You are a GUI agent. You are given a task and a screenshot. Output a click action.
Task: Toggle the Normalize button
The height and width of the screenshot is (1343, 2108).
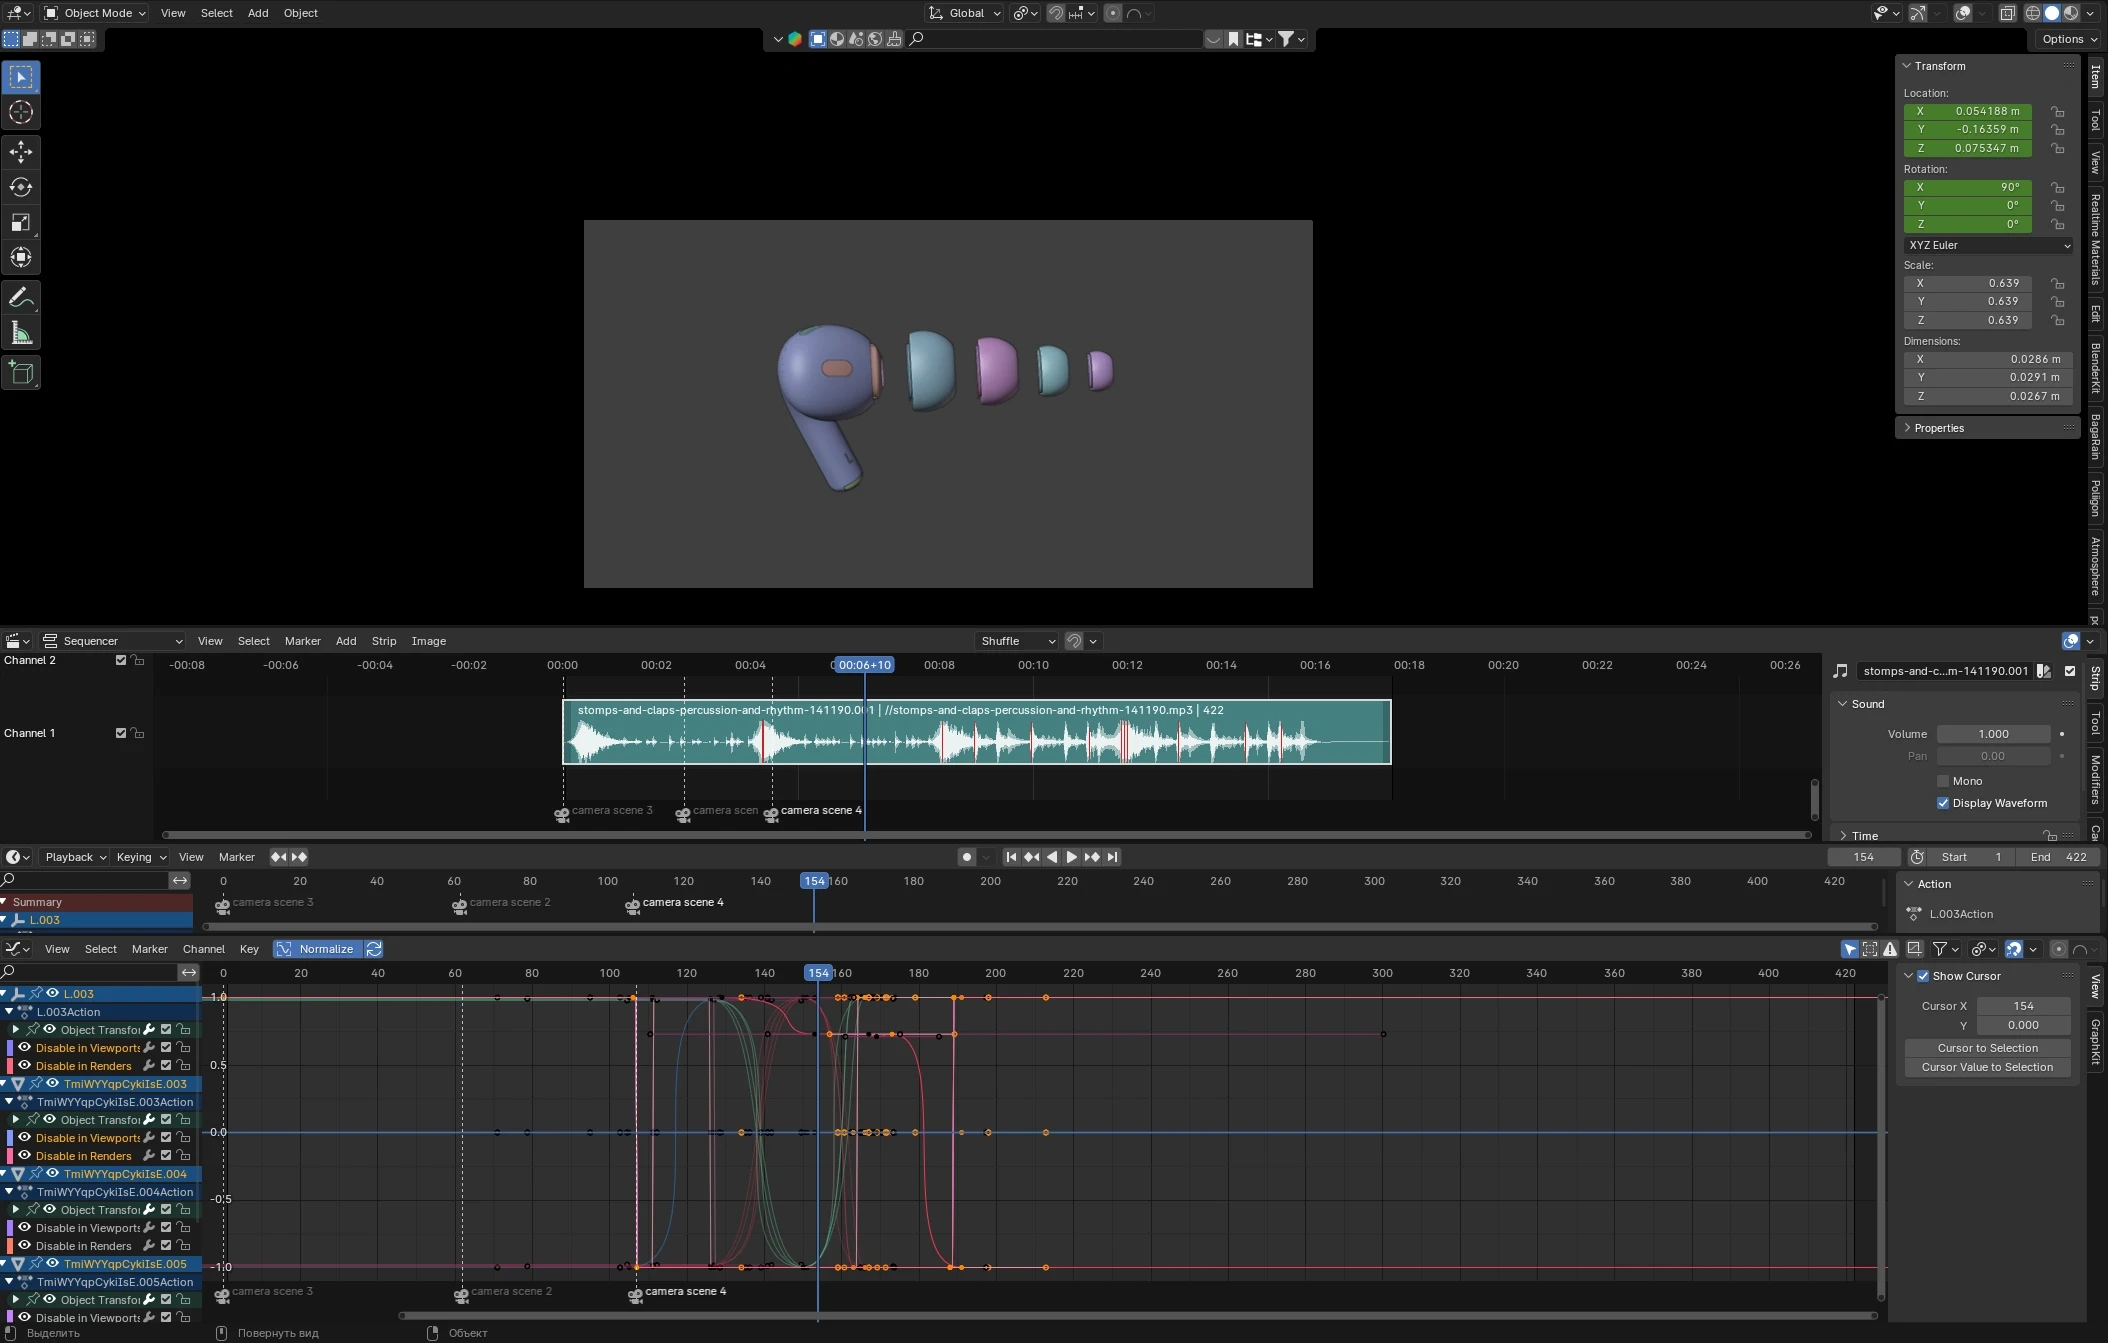pos(318,949)
